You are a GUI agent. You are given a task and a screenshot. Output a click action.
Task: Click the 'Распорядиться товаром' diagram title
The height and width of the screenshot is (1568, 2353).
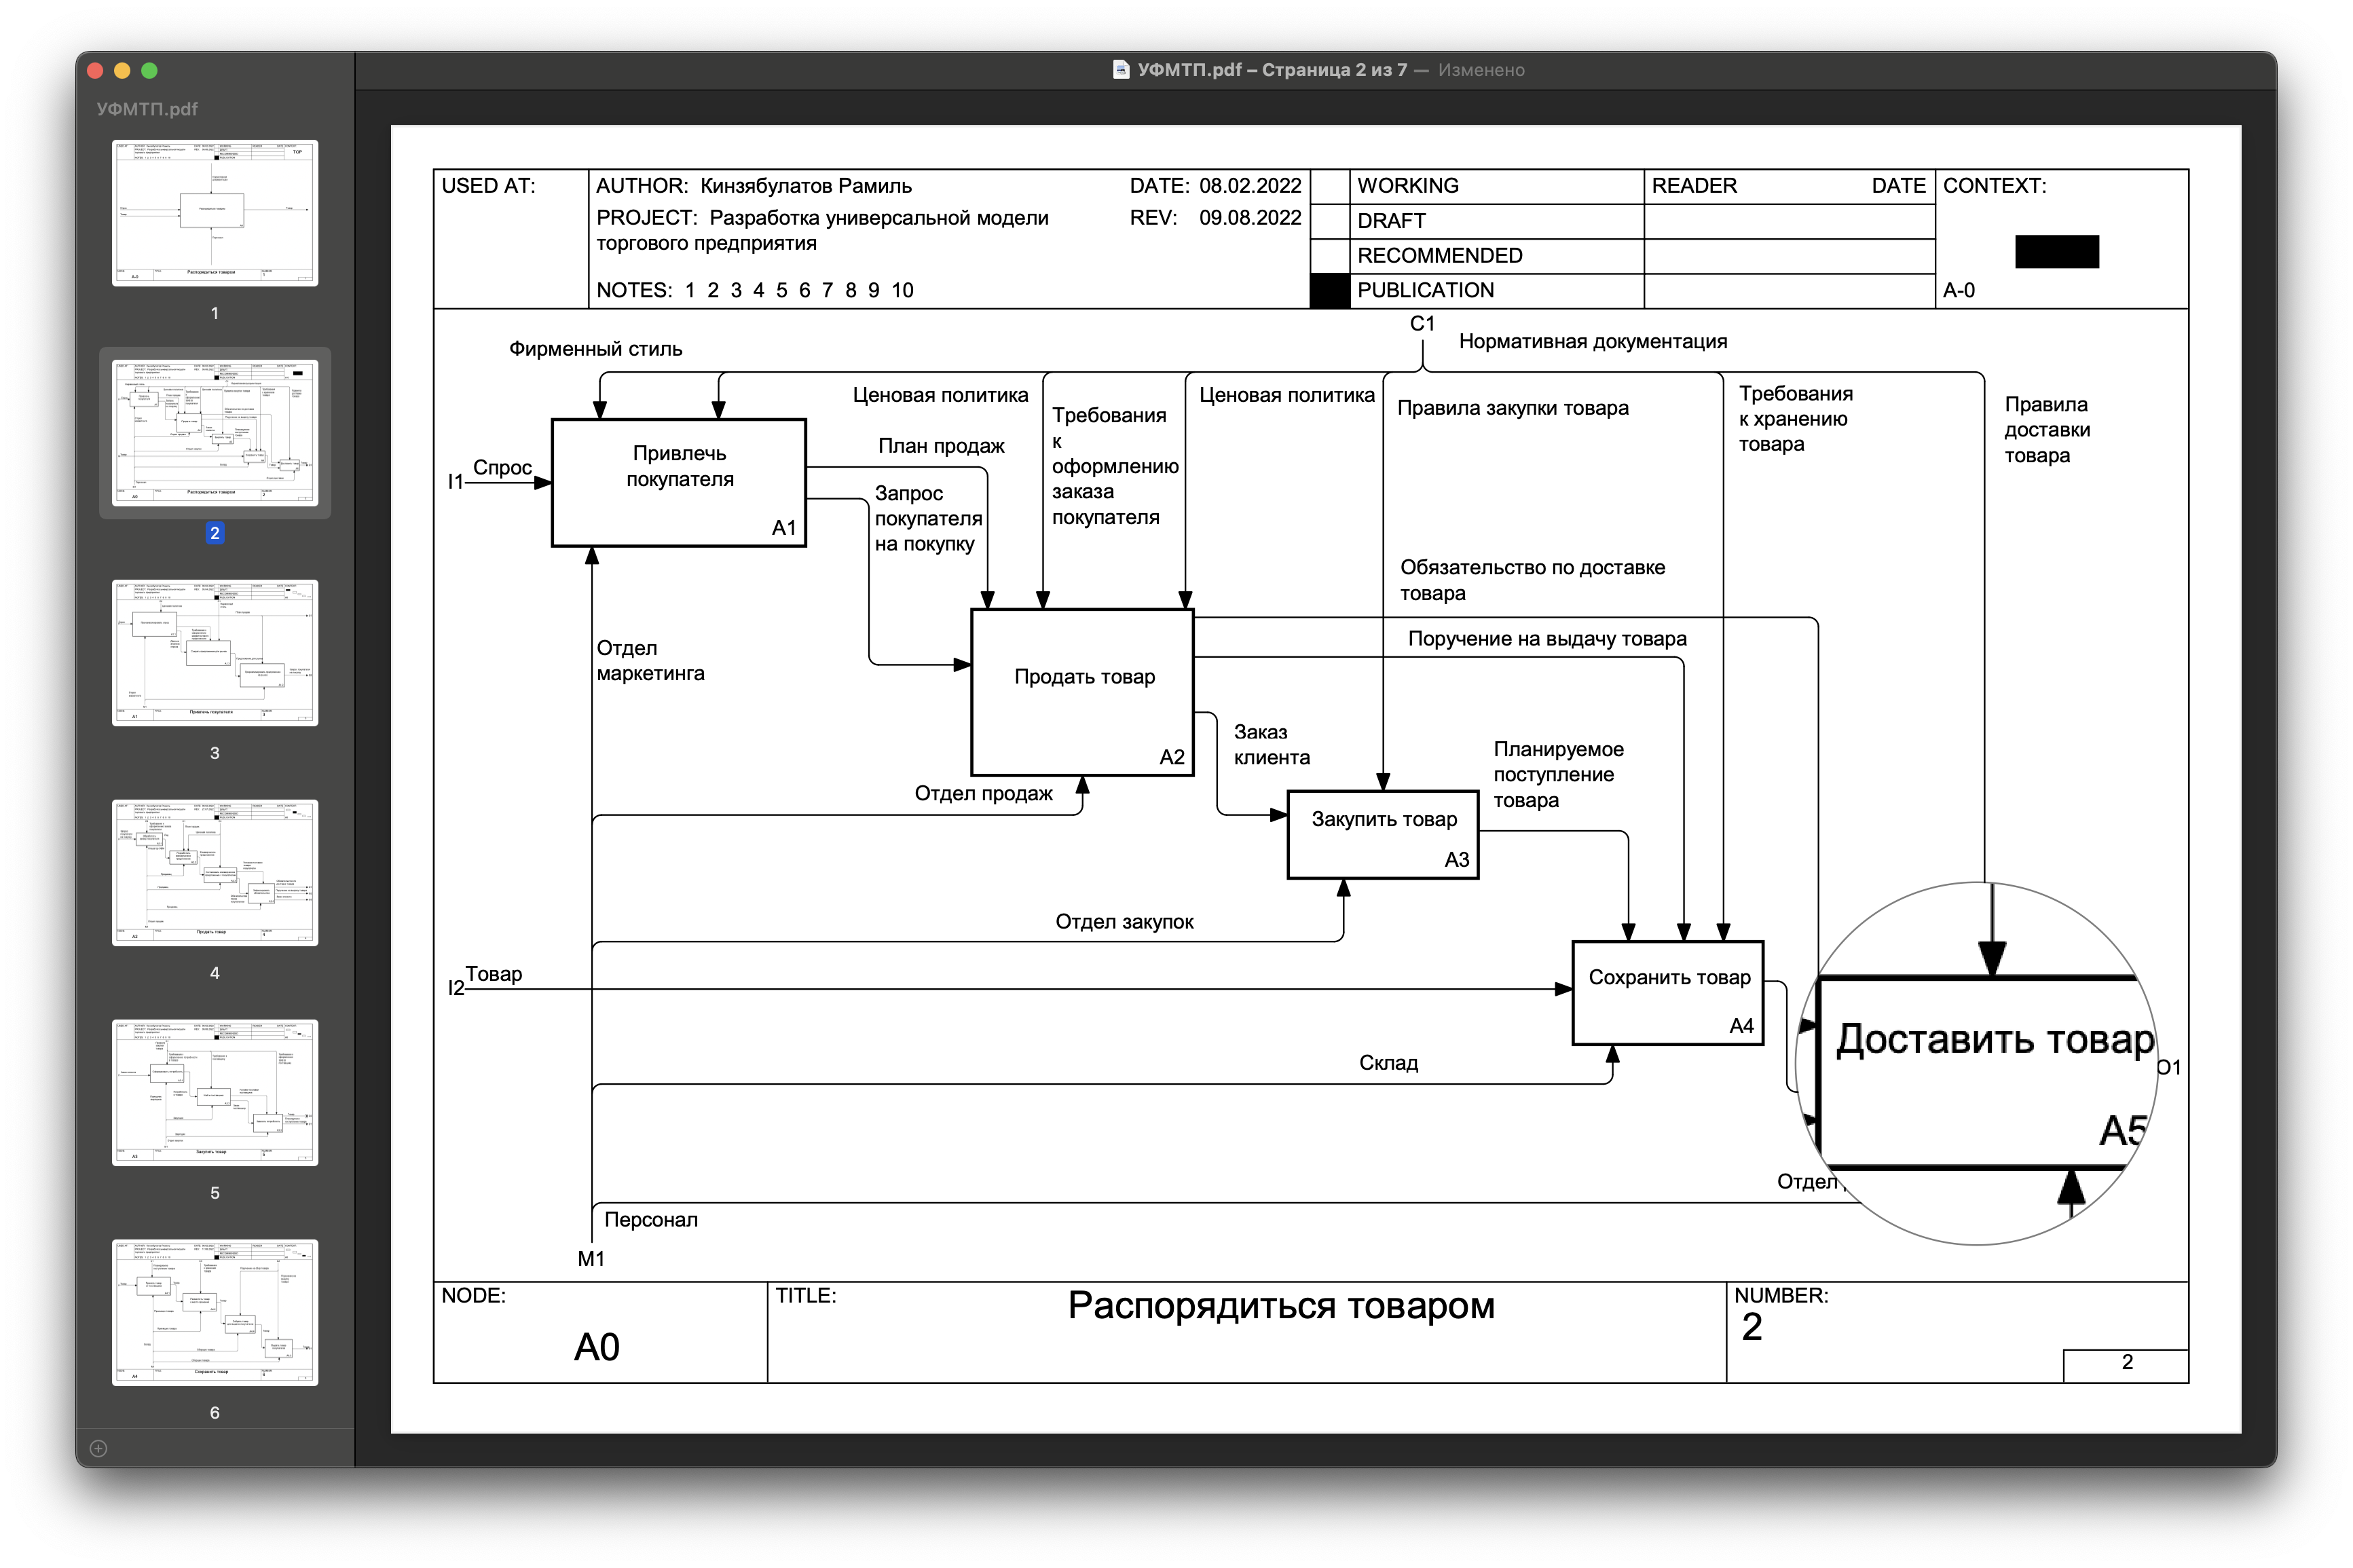(x=1281, y=1306)
